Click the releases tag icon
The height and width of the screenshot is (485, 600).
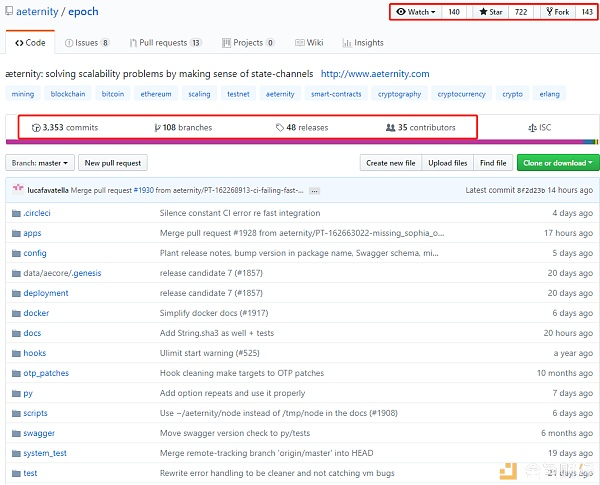280,127
